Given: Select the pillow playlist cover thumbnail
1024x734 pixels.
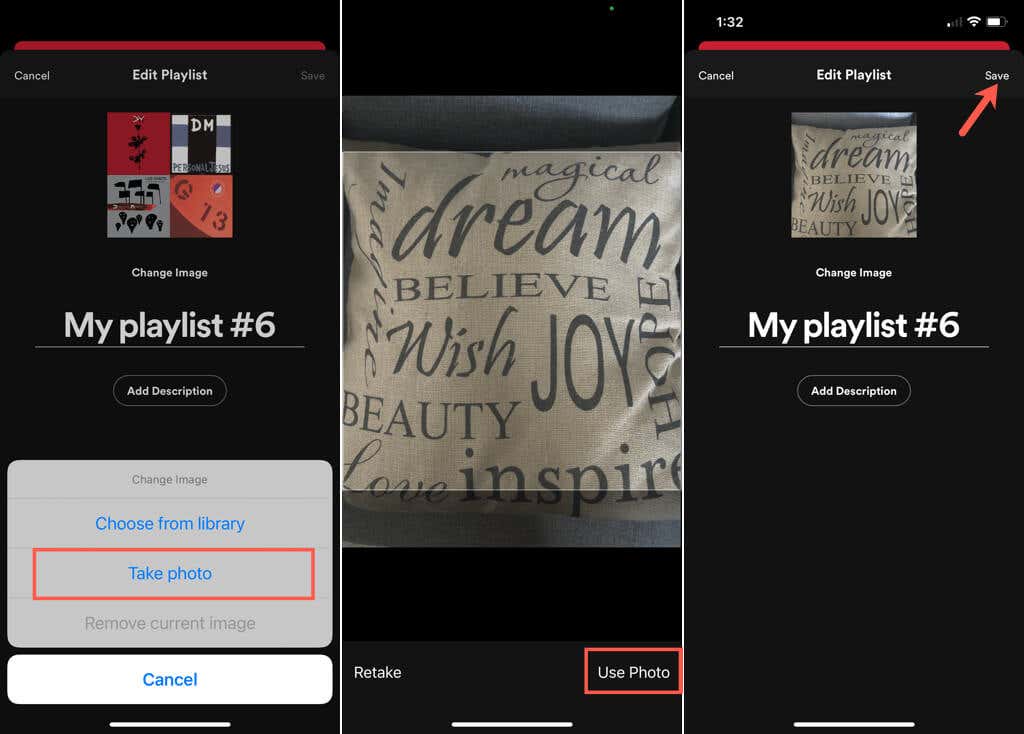Looking at the screenshot, I should point(854,175).
